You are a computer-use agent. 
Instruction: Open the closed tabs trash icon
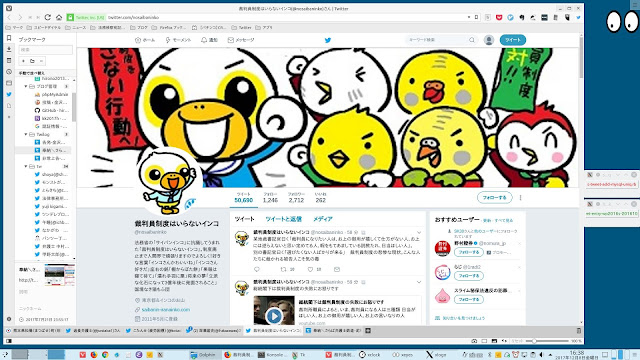(578, 331)
